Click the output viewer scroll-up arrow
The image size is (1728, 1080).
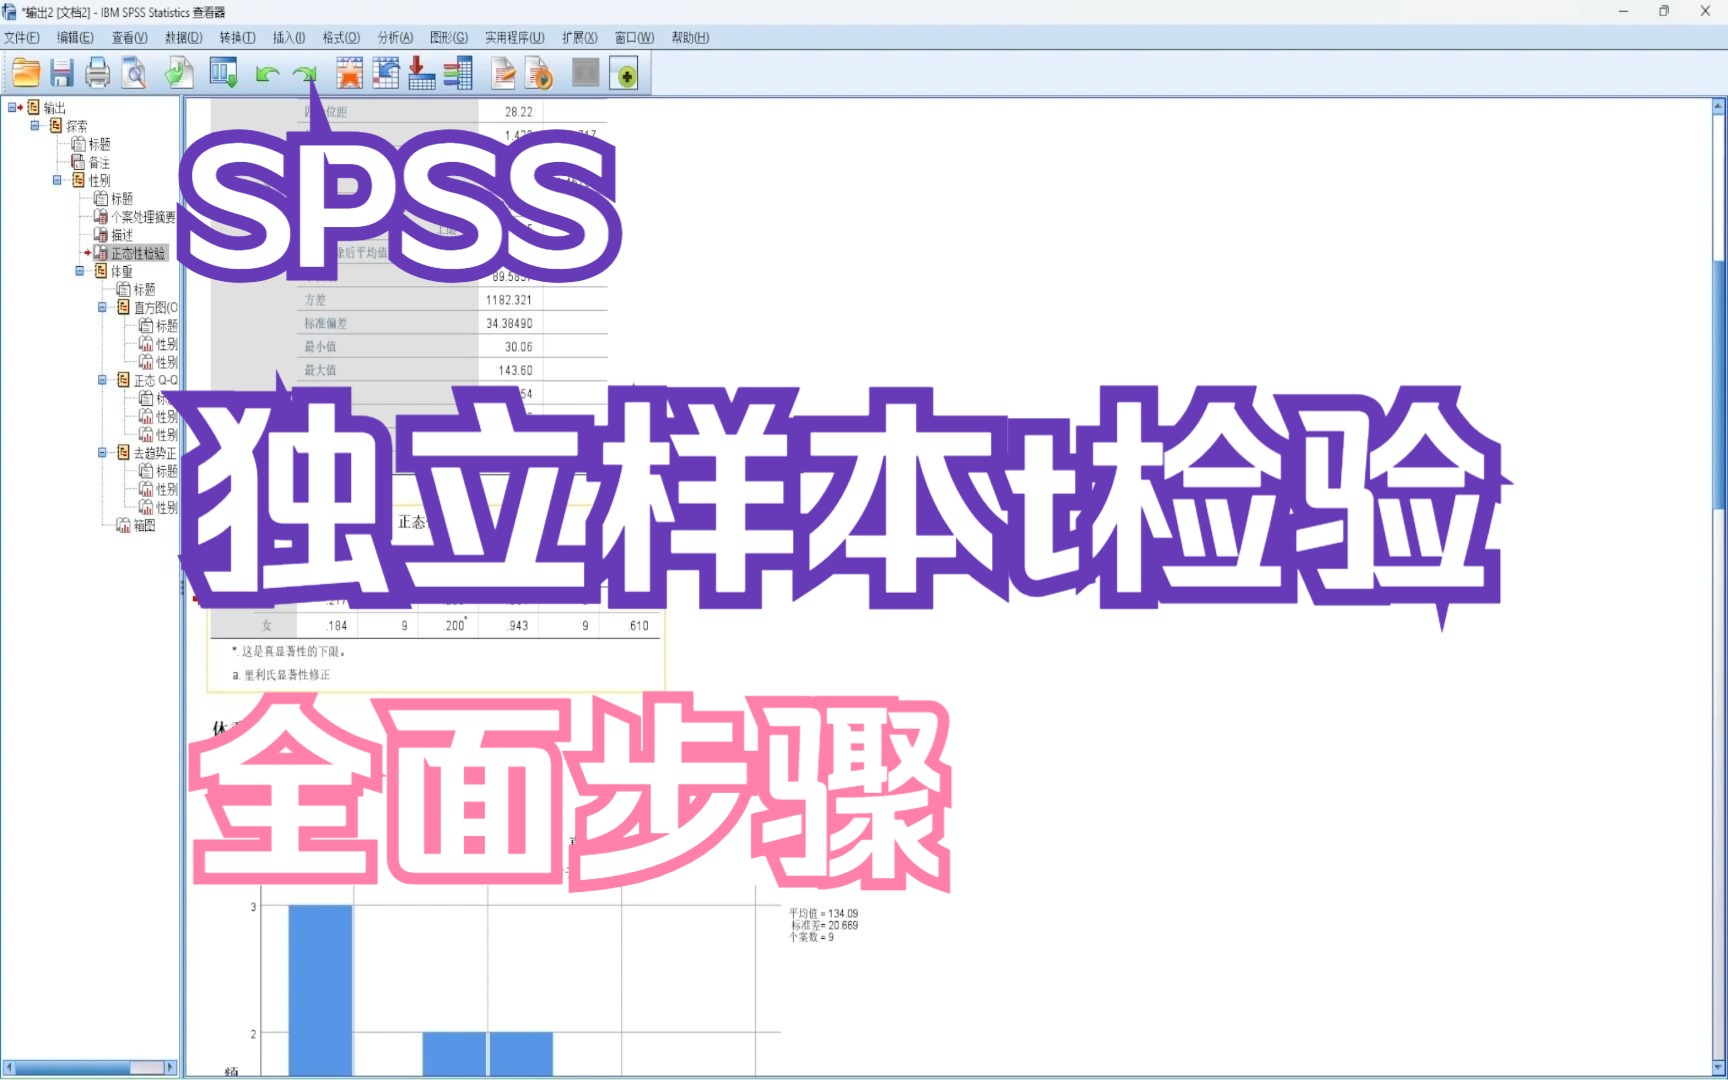click(1719, 105)
